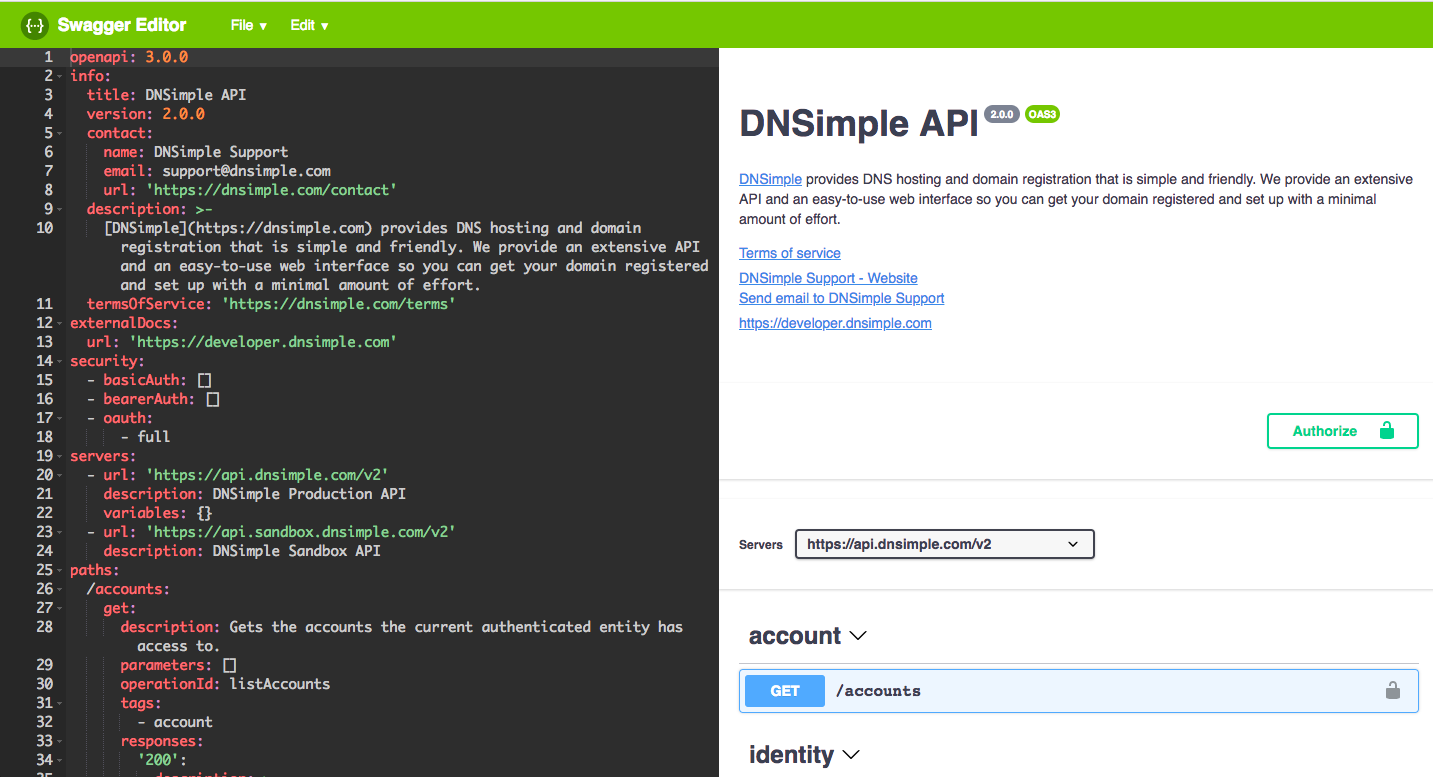
Task: Fold the responses block at line 33
Action: coord(59,741)
